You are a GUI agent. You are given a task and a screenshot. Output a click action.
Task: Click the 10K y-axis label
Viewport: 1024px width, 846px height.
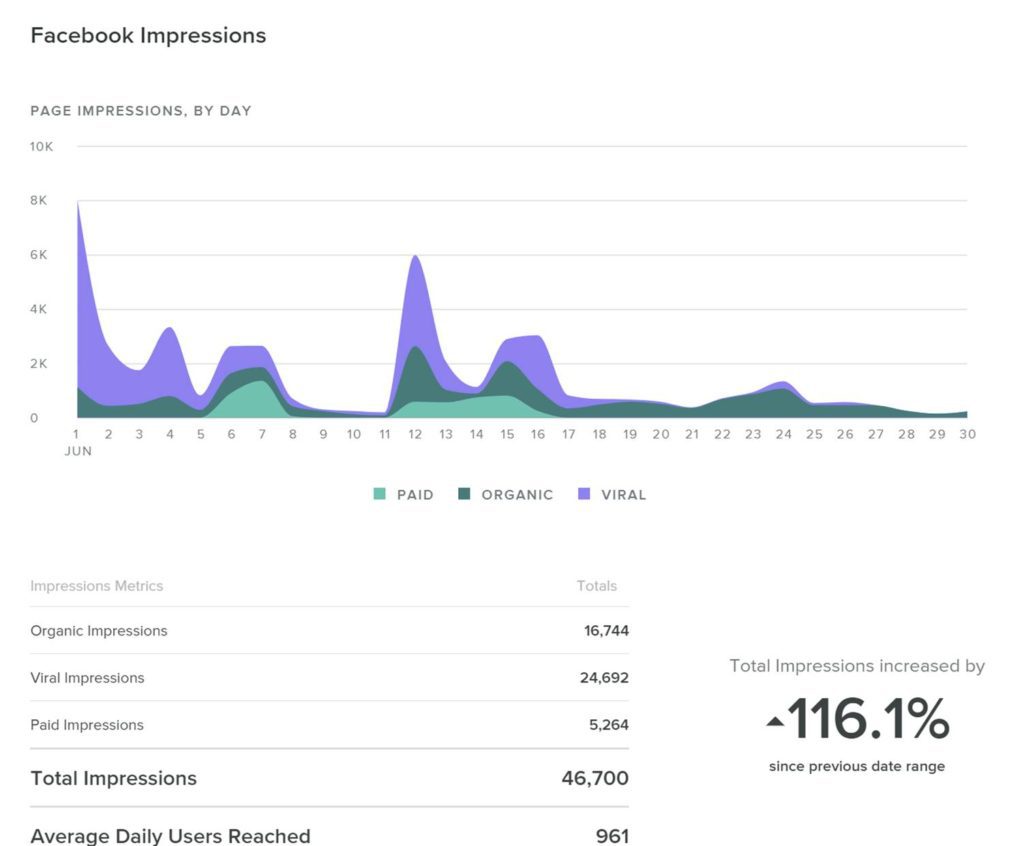click(x=41, y=146)
